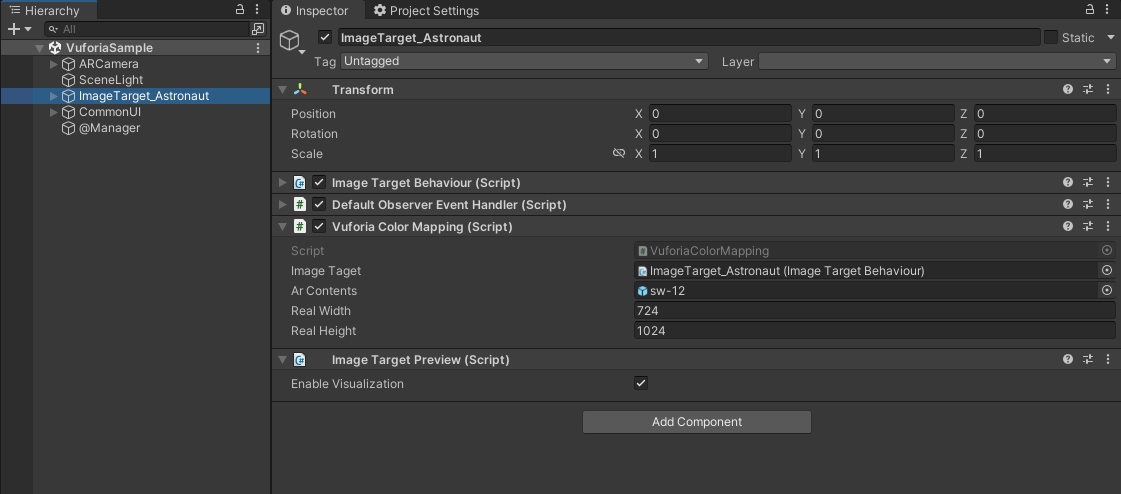Click object picker circle for Ar Contents
Viewport: 1121px width, 494px height.
[x=1107, y=290]
